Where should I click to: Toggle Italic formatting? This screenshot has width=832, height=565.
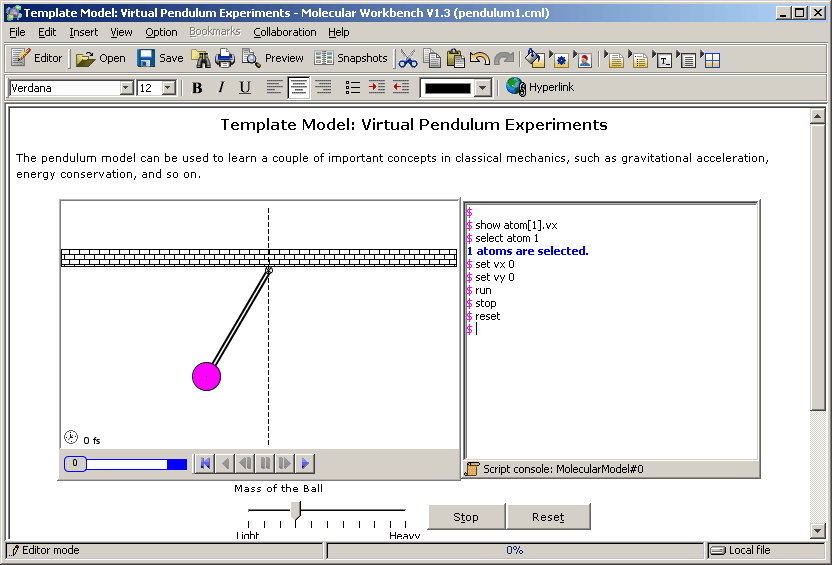coord(221,88)
